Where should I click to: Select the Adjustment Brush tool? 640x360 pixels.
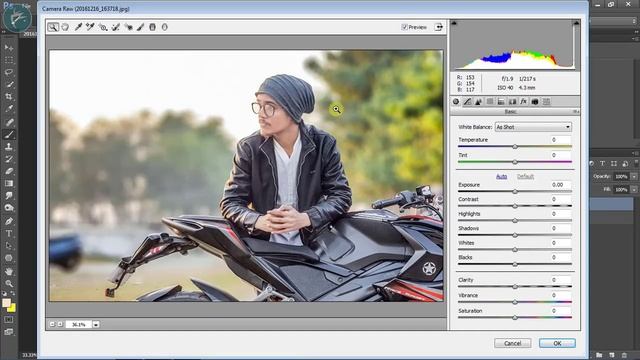click(140, 27)
